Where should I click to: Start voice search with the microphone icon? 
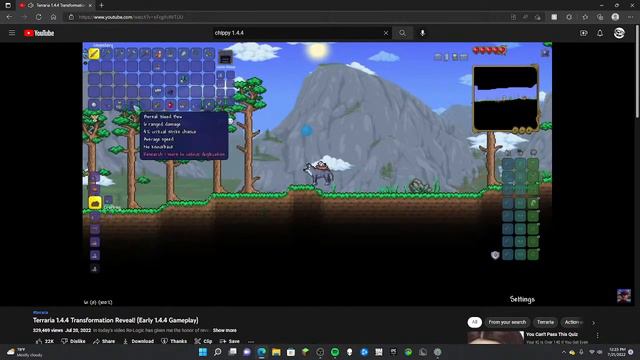(422, 33)
